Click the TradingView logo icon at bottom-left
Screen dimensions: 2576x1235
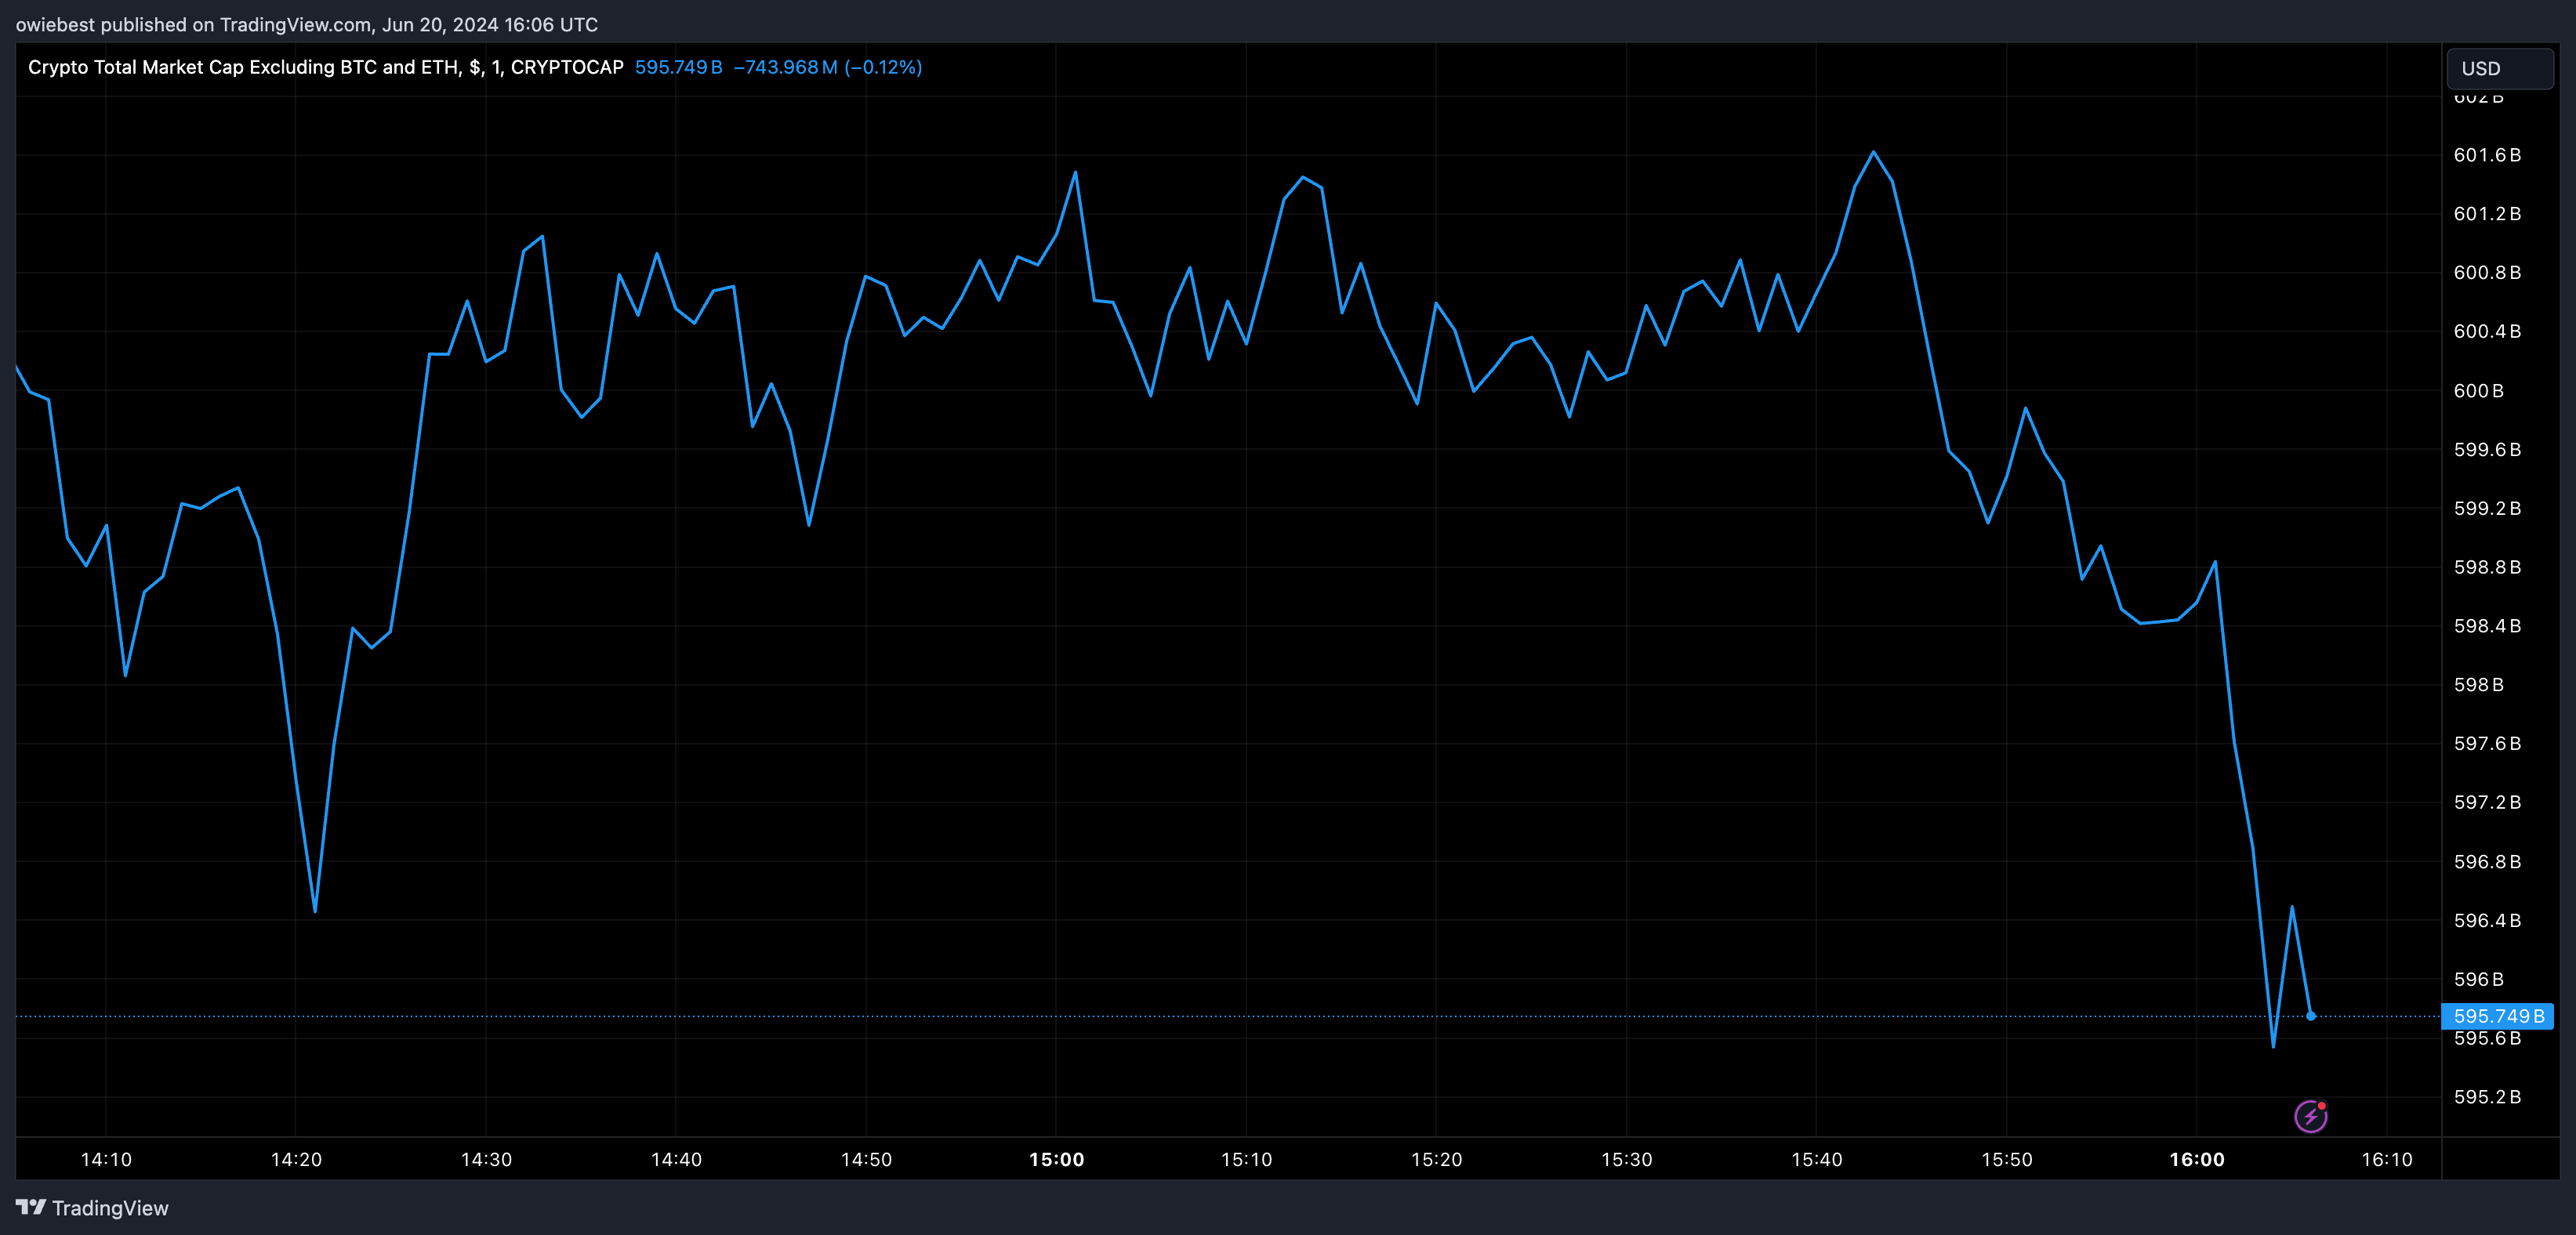tap(31, 1207)
